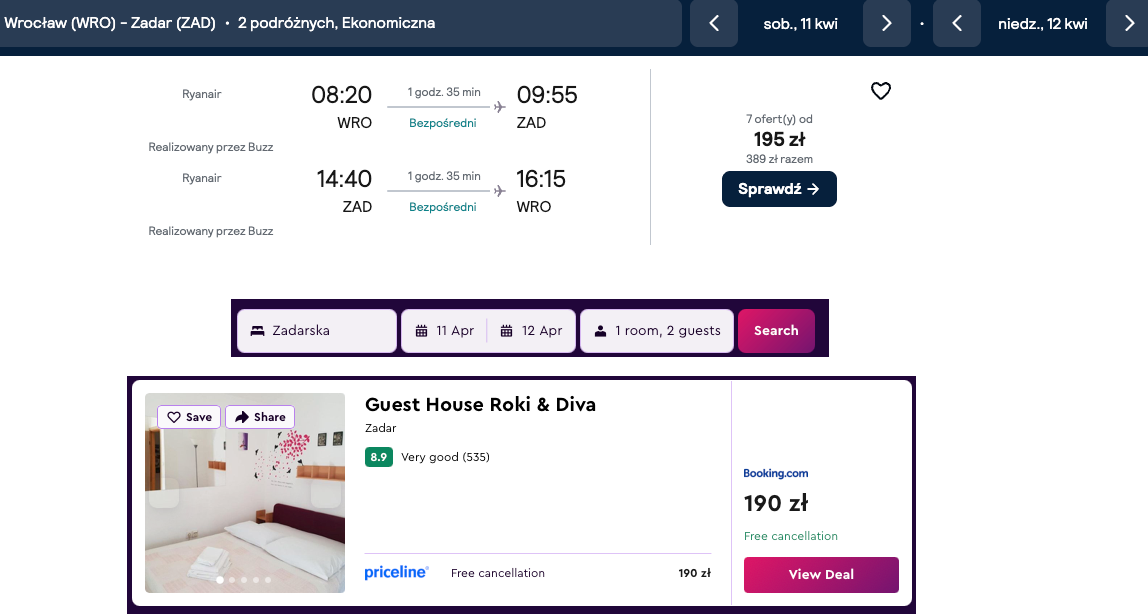Go to previous departure date
The width and height of the screenshot is (1148, 614).
(714, 24)
